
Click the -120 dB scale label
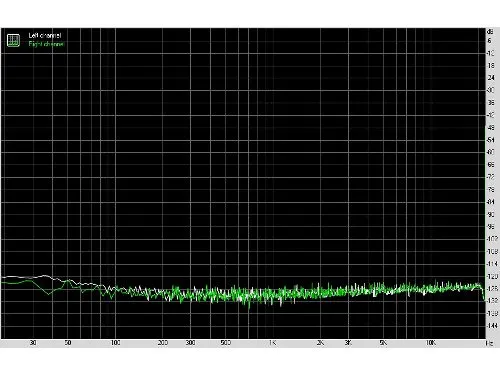(x=492, y=276)
